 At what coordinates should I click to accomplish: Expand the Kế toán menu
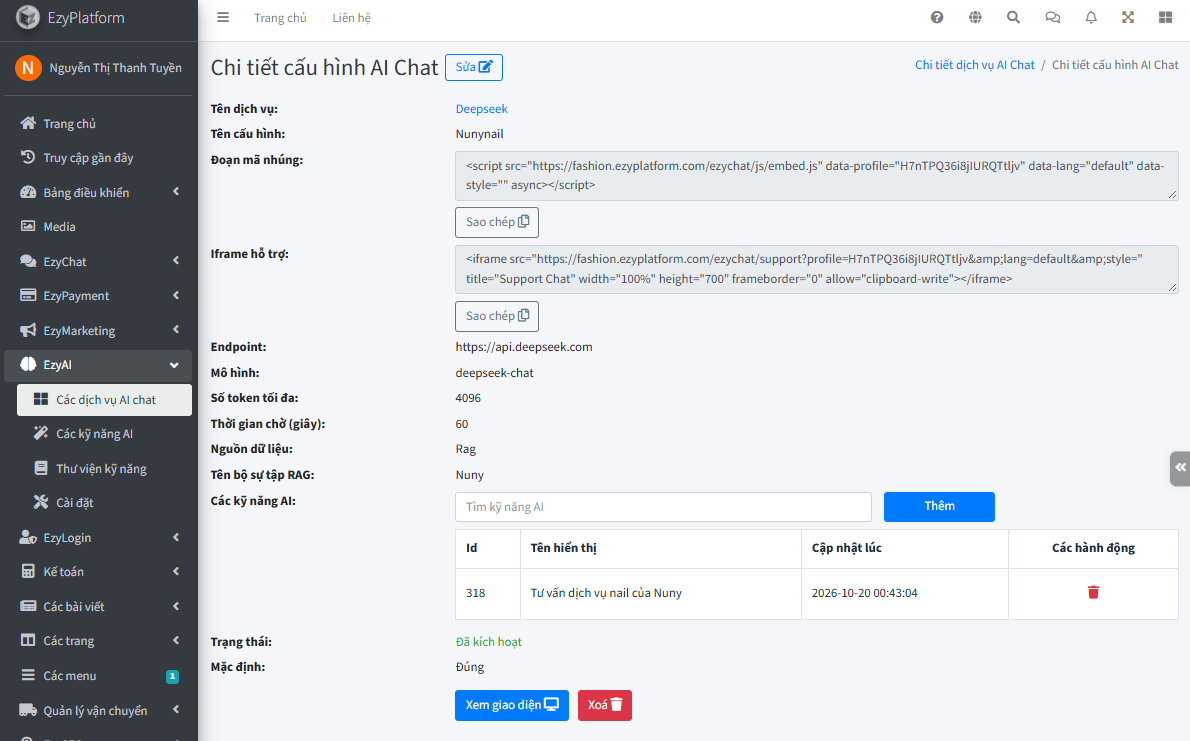[96, 572]
